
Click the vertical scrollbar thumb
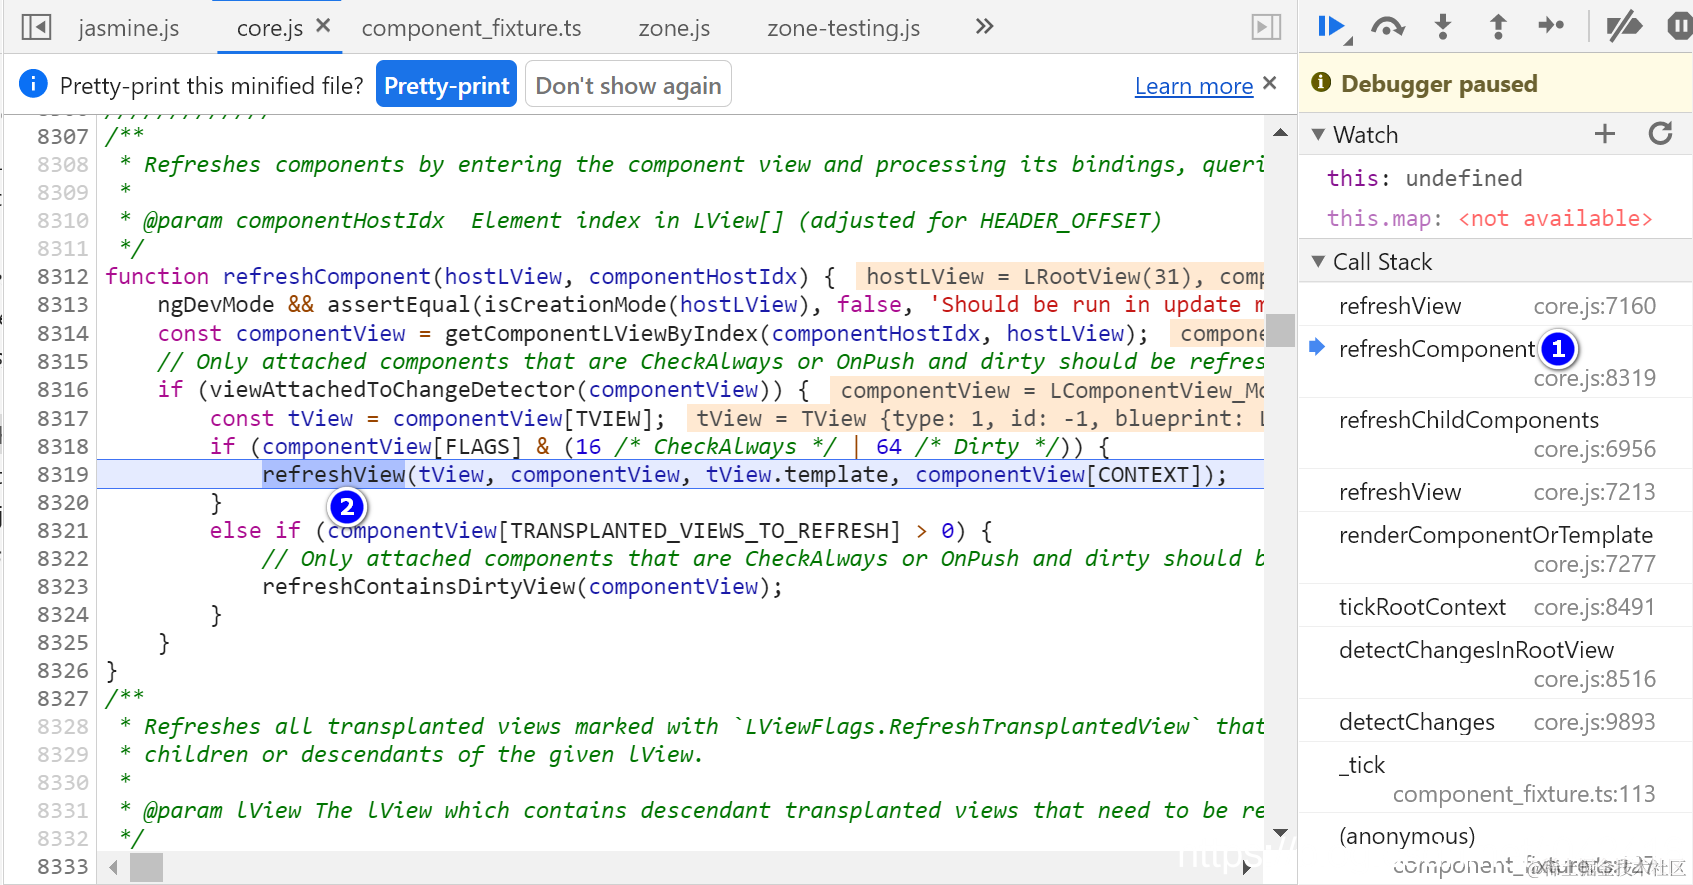(1280, 330)
